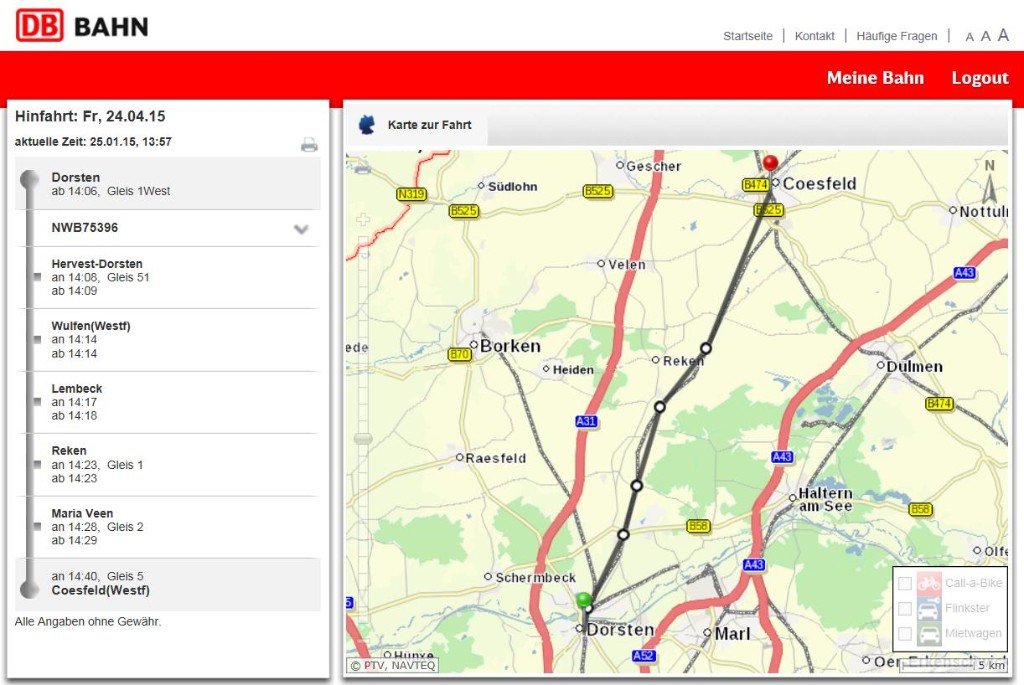
Task: Click the red destination pin at Coesfeld
Action: tap(769, 163)
